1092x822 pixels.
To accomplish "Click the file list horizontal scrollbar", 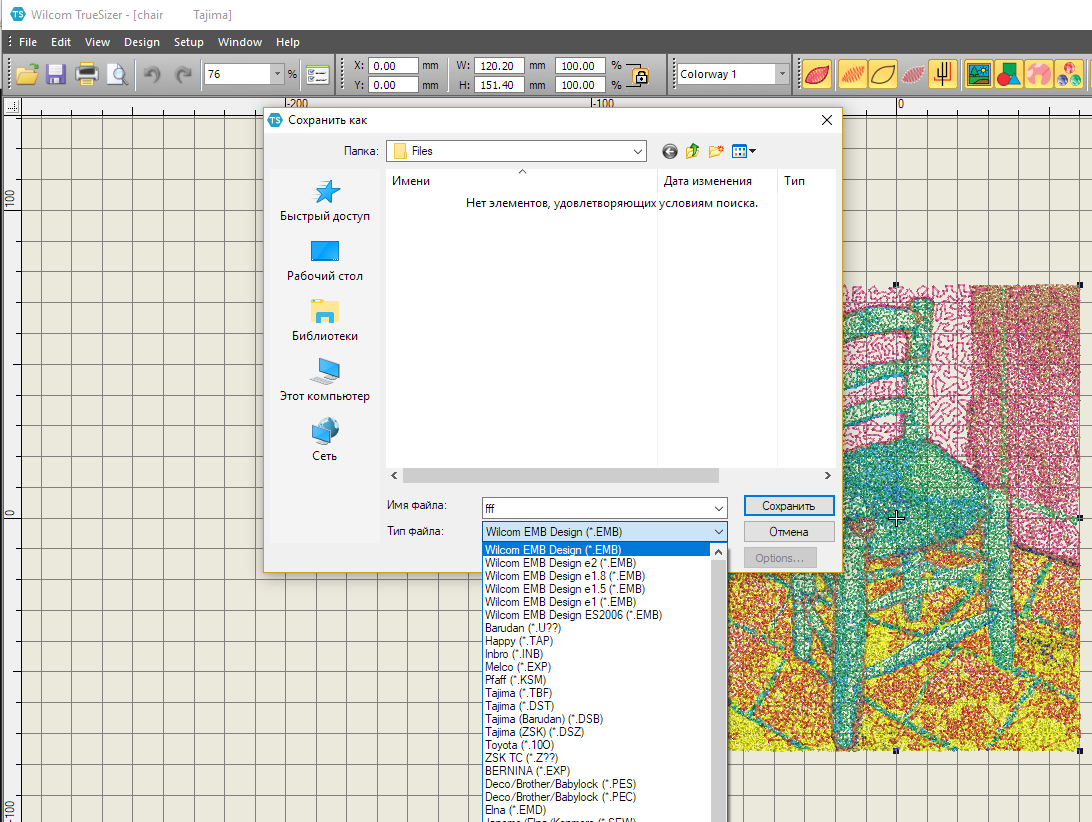I will [560, 476].
